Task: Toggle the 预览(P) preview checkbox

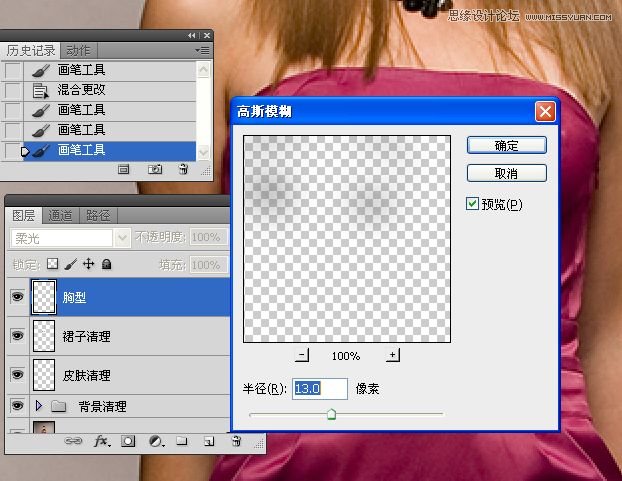Action: click(x=472, y=204)
